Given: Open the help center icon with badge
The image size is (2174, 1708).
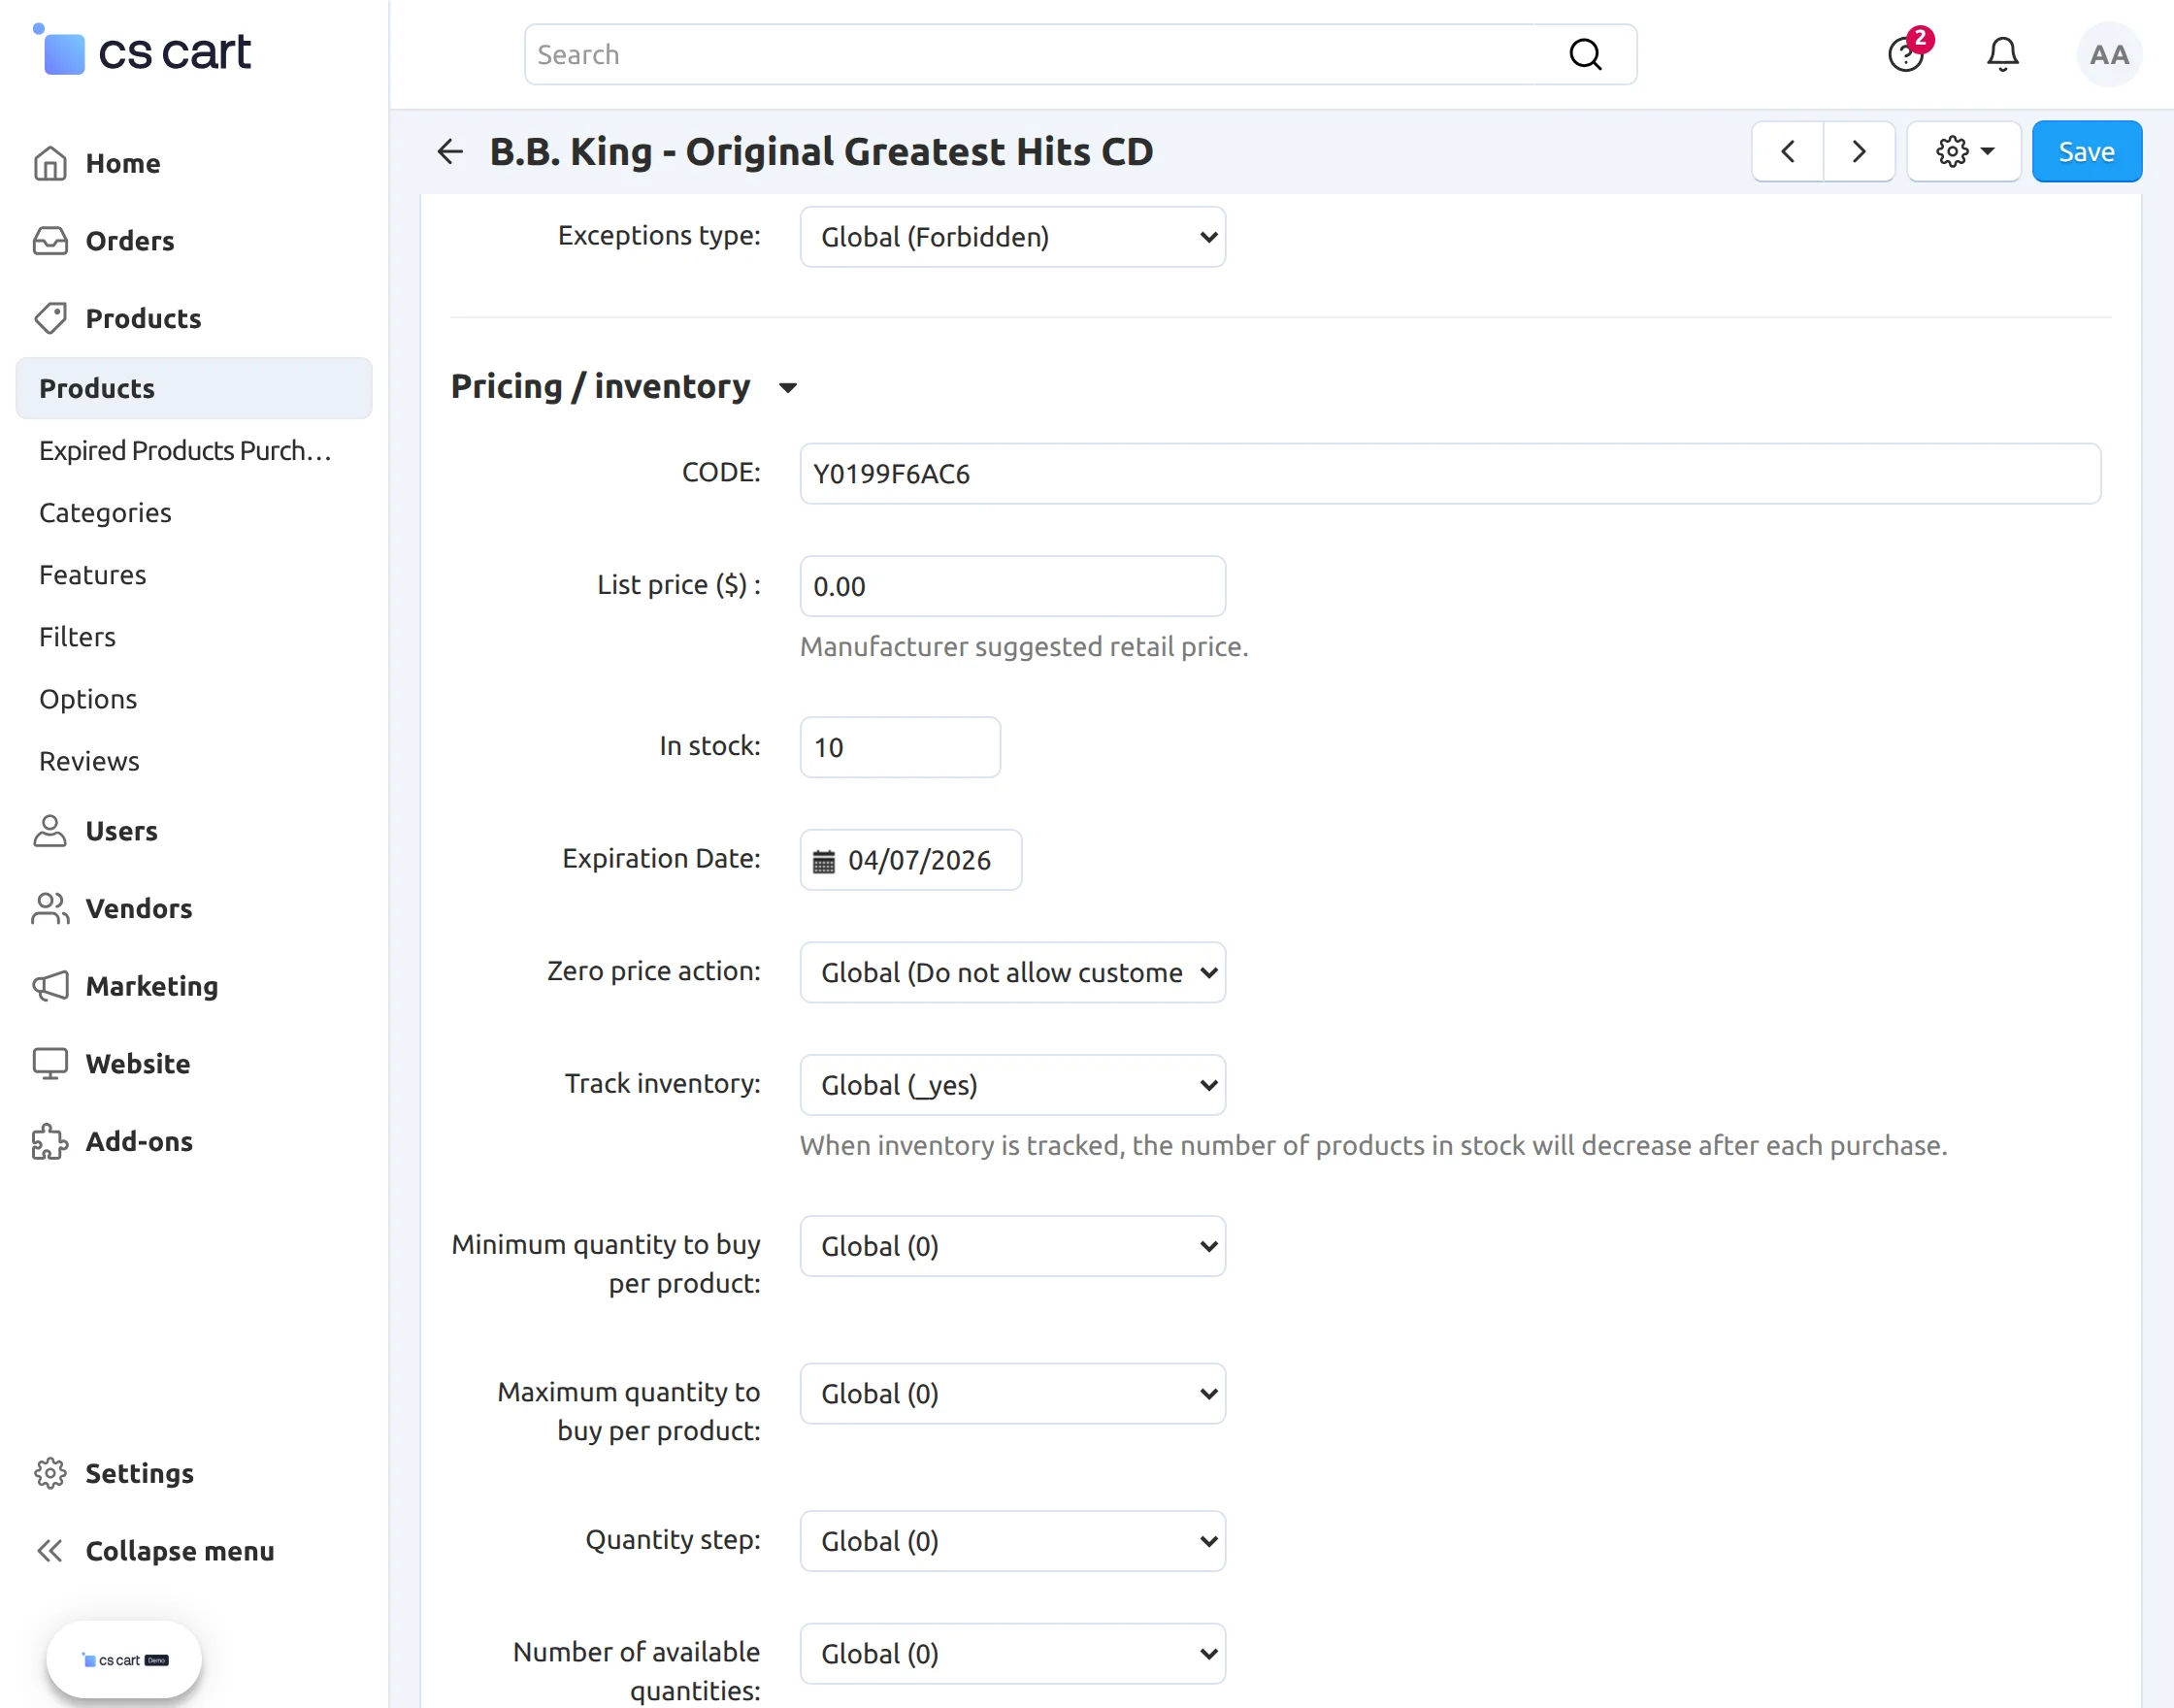Looking at the screenshot, I should coord(1907,53).
